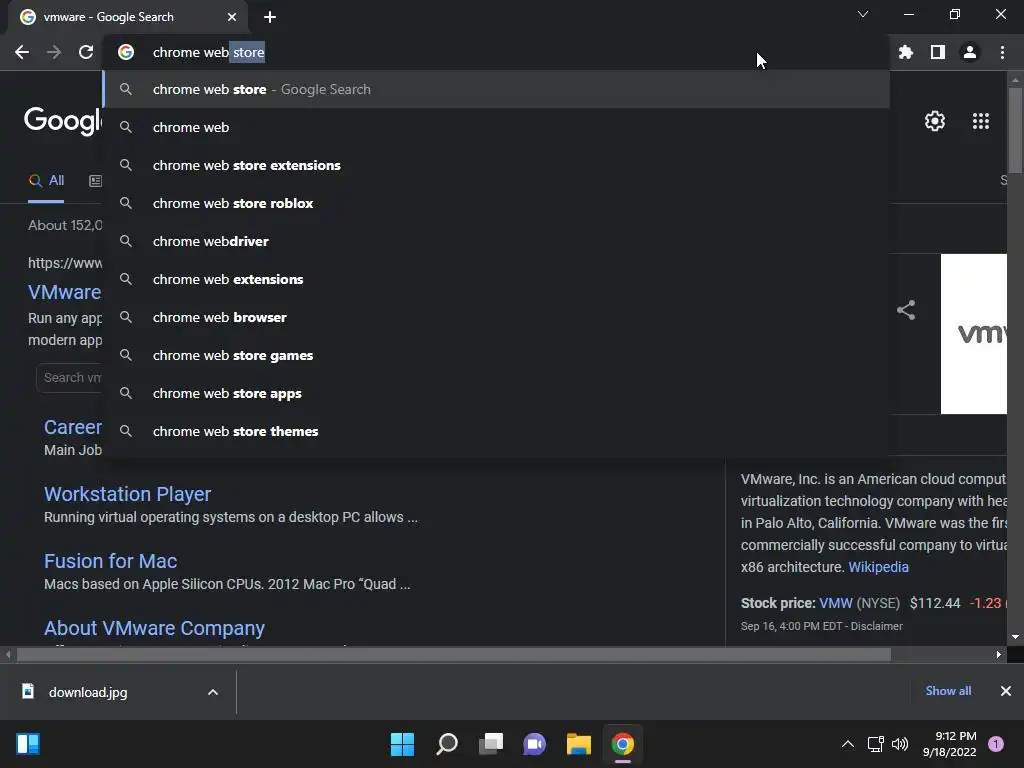Image resolution: width=1024 pixels, height=768 pixels.
Task: Open the tab search dropdown chevron
Action: pos(863,14)
